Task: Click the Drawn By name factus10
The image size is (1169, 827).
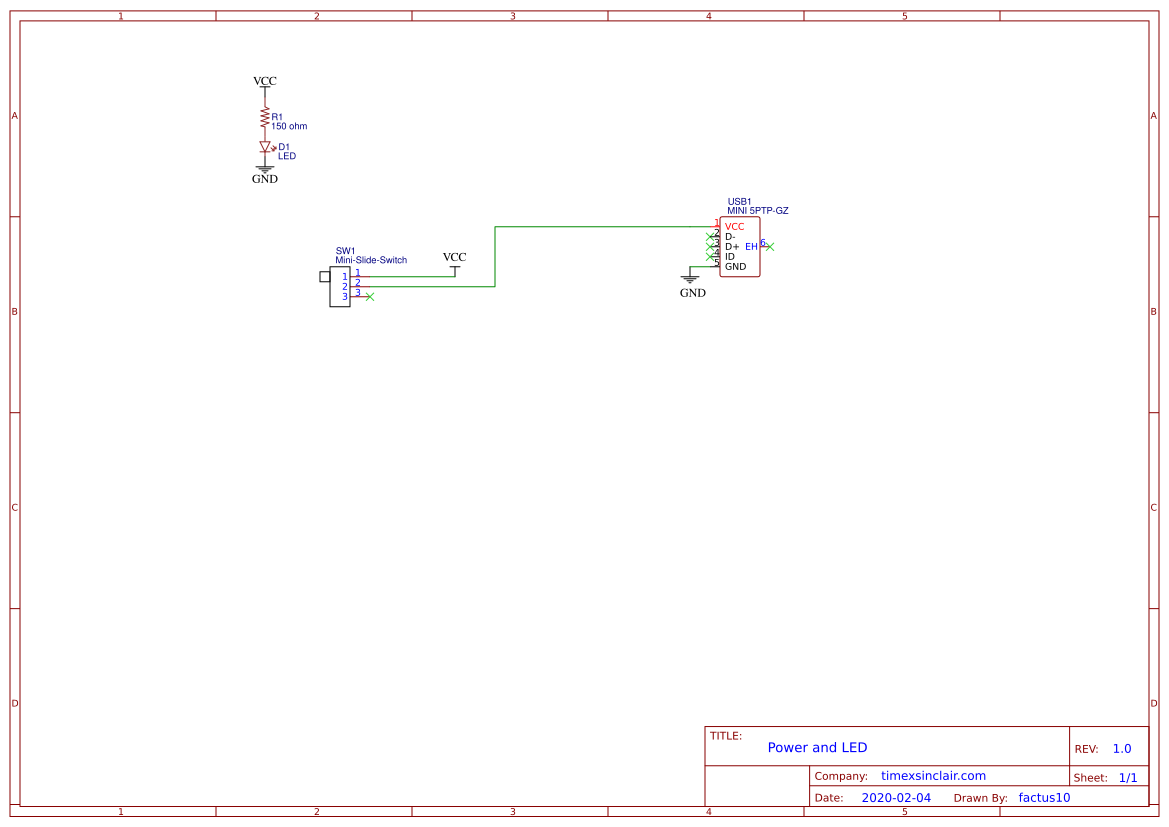Action: [x=1043, y=797]
